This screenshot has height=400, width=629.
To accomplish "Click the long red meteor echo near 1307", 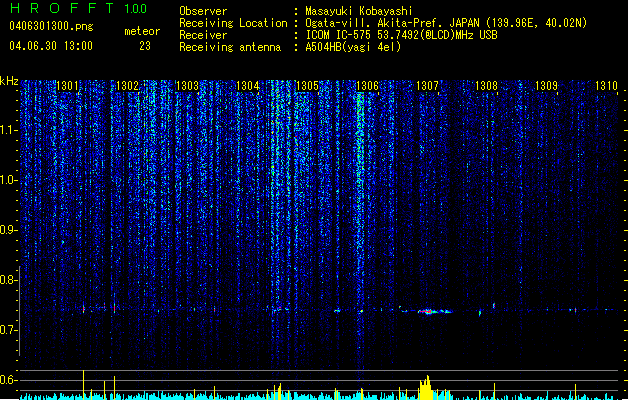I will pos(434,311).
